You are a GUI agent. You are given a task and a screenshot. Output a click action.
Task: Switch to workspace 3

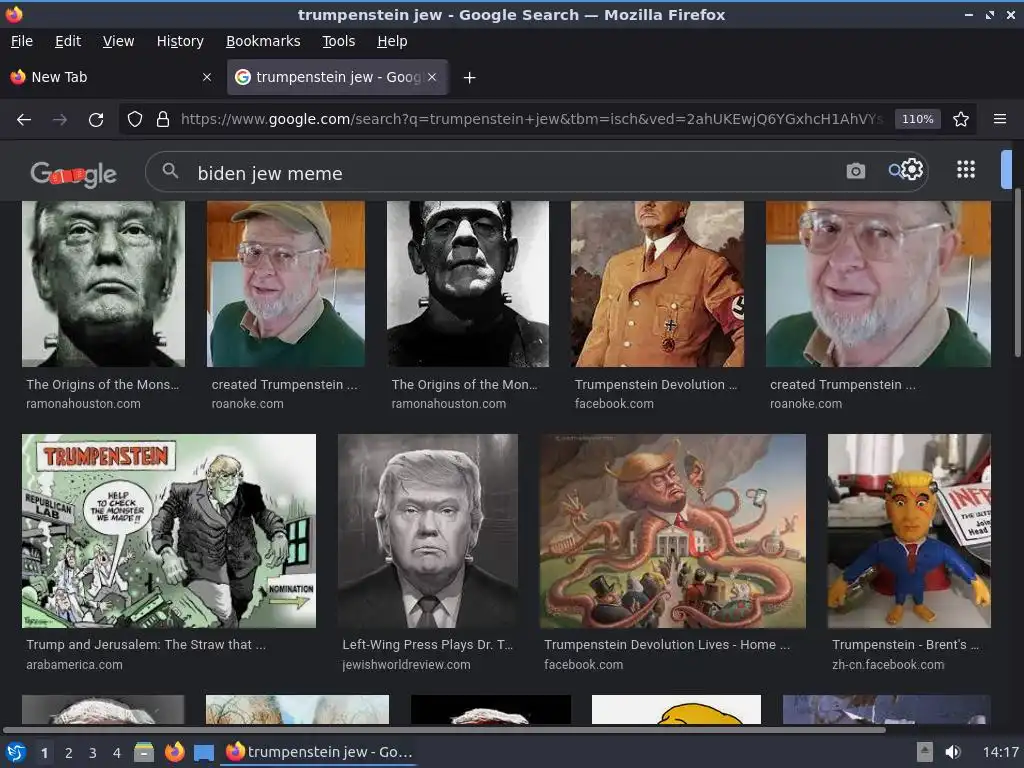93,753
